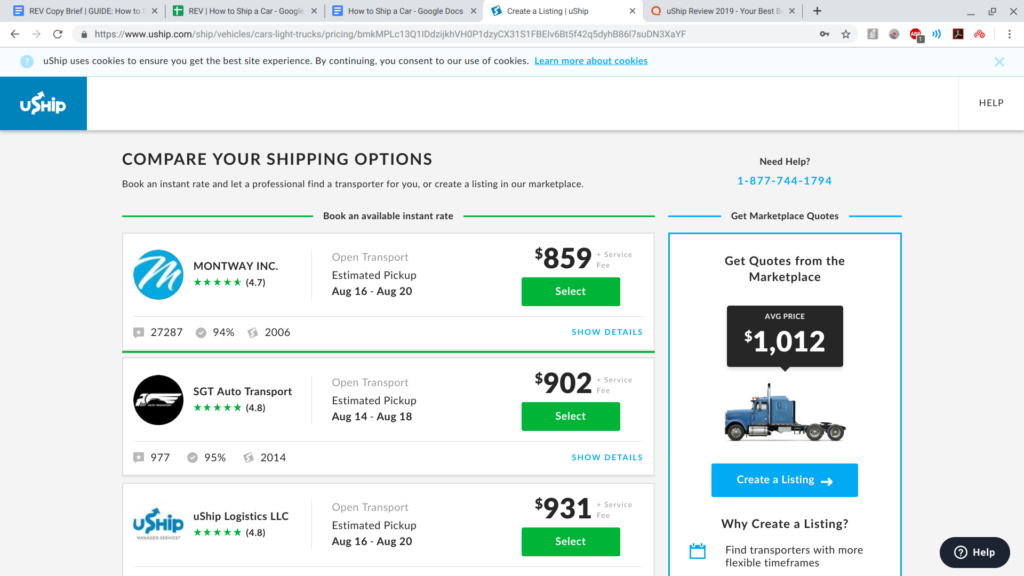The width and height of the screenshot is (1024, 576).
Task: Open the Learn more about cookies link
Action: pos(590,61)
